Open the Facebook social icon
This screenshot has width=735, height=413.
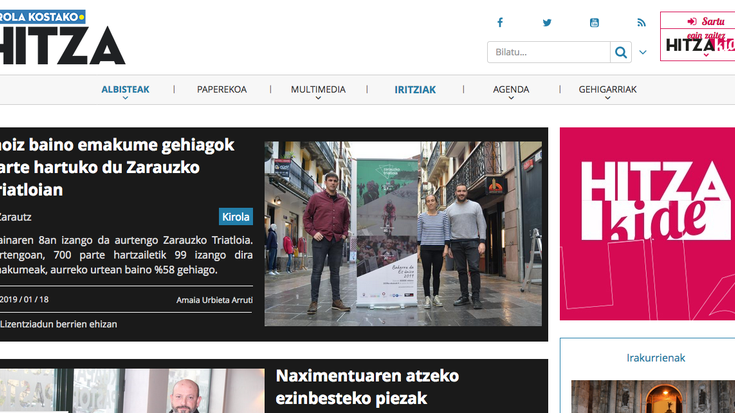click(500, 23)
